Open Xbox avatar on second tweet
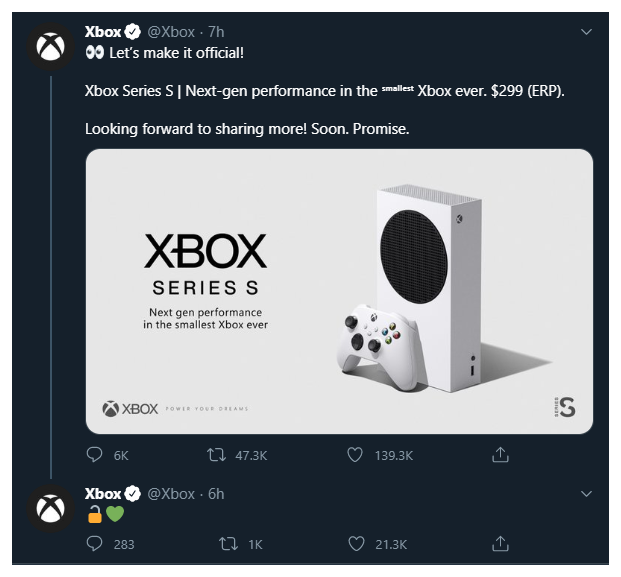This screenshot has height=577, width=621. tap(50, 508)
